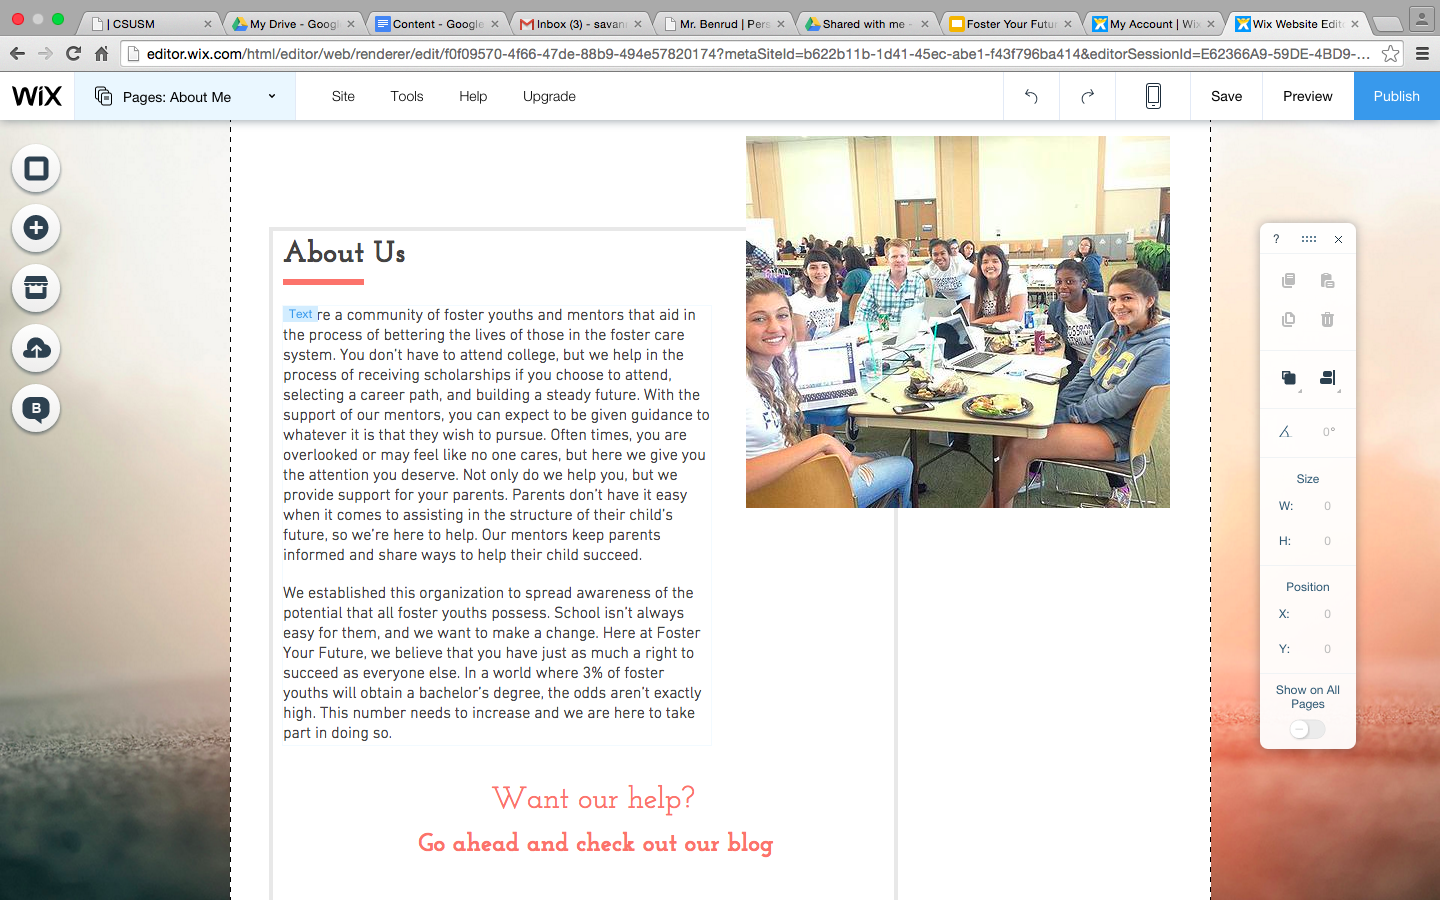
Task: Click the Paste icon in the toolbox
Action: tap(1327, 281)
